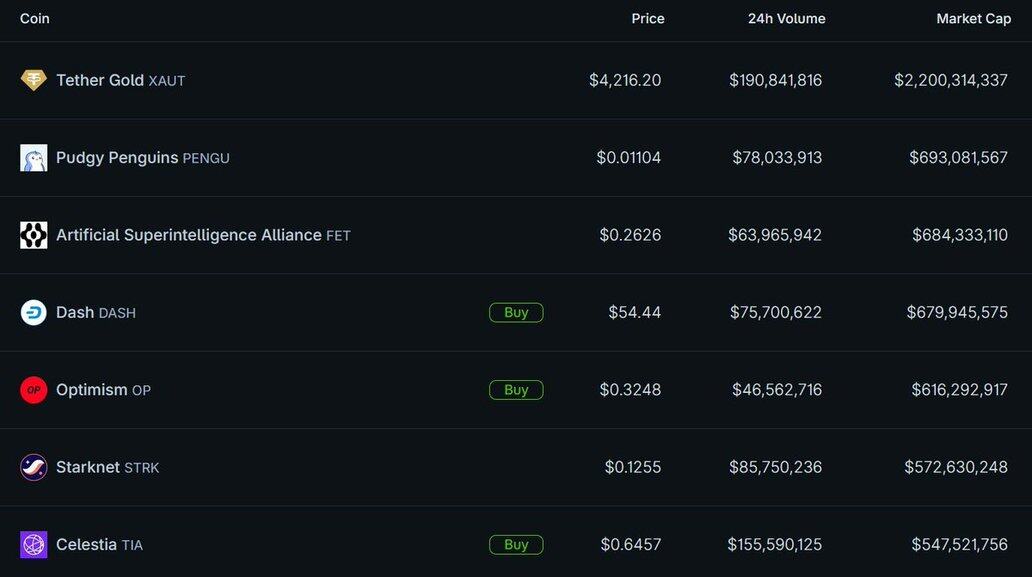The height and width of the screenshot is (577, 1032).
Task: Click the purple Celestia icon
Action: click(34, 545)
